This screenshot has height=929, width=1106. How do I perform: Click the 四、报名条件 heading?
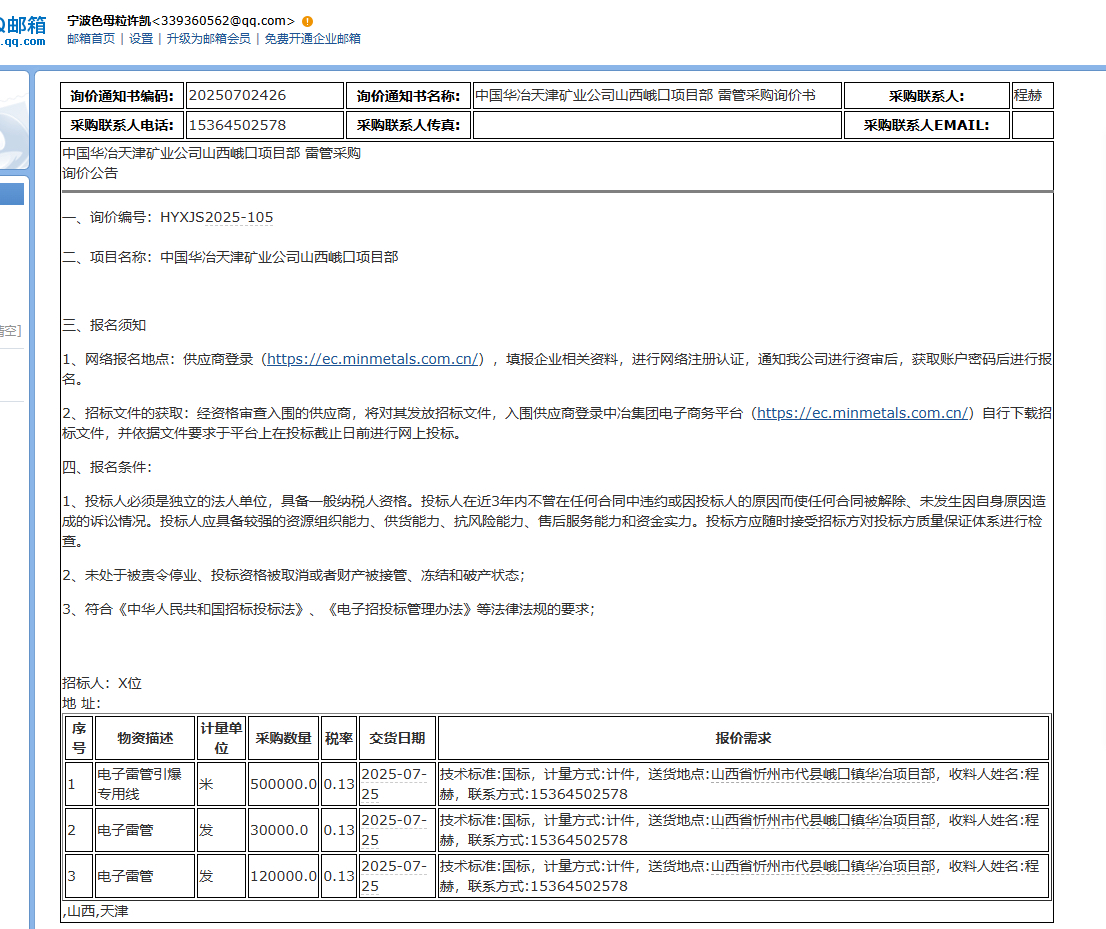click(107, 467)
